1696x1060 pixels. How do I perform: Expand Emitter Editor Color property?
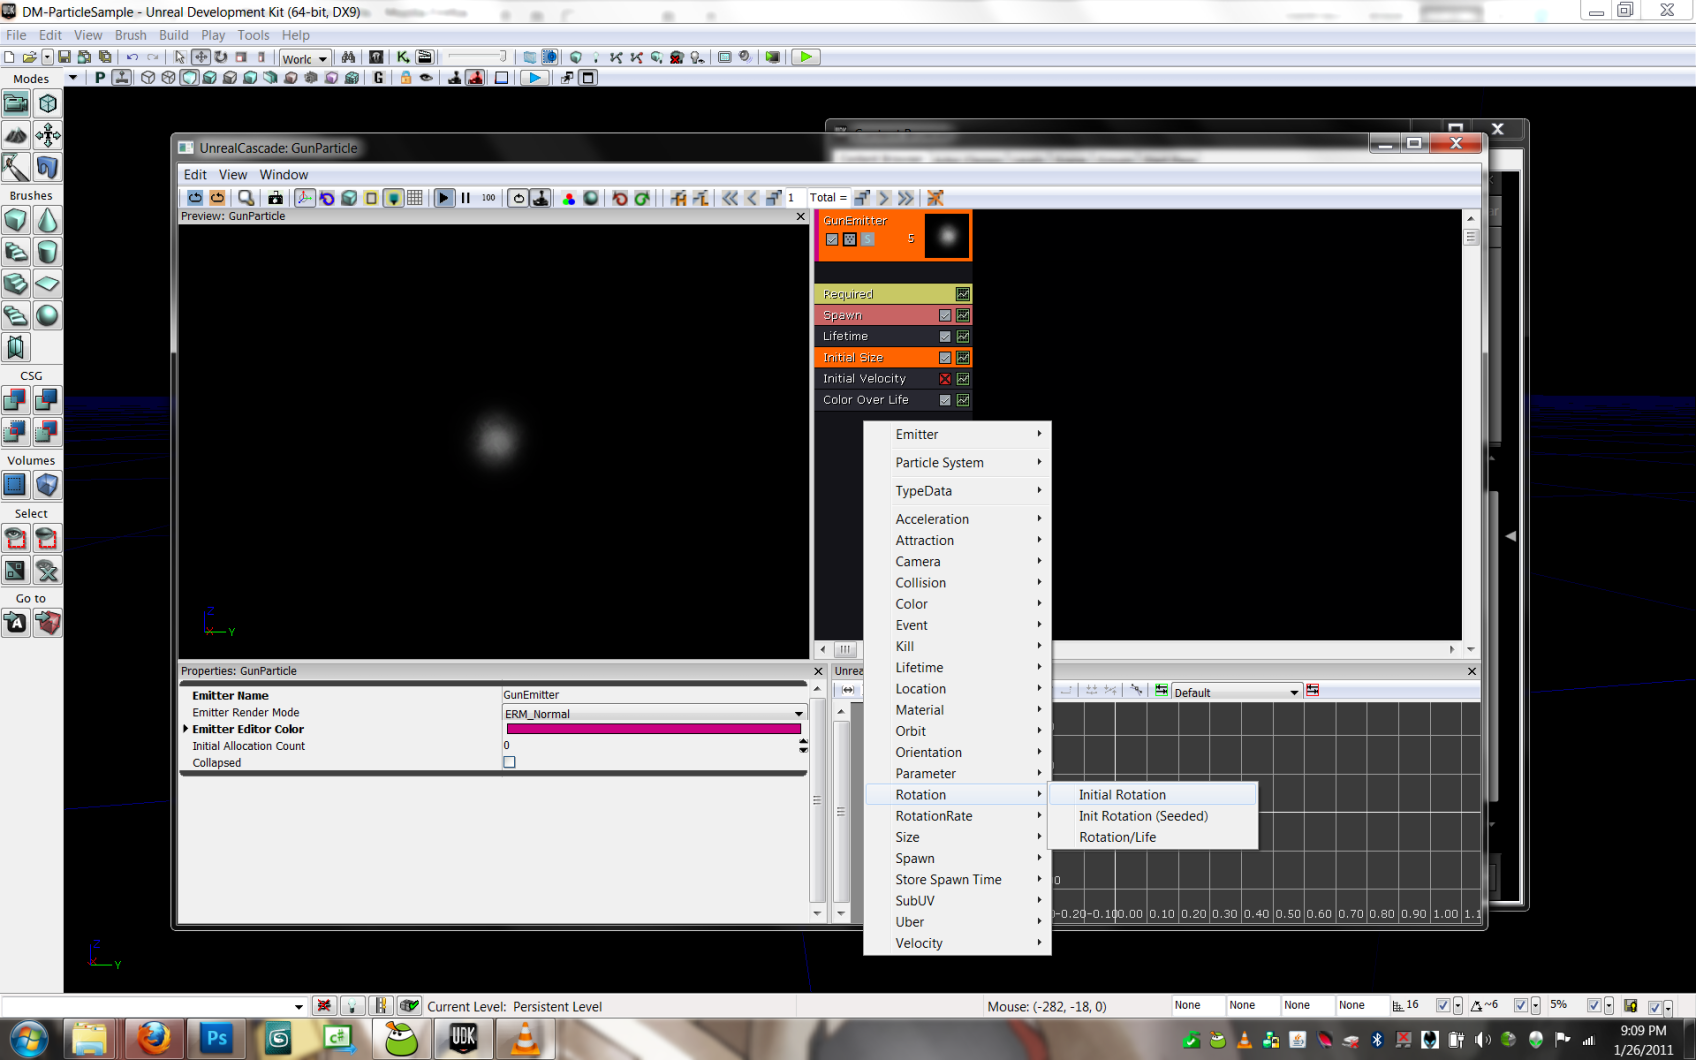[186, 729]
